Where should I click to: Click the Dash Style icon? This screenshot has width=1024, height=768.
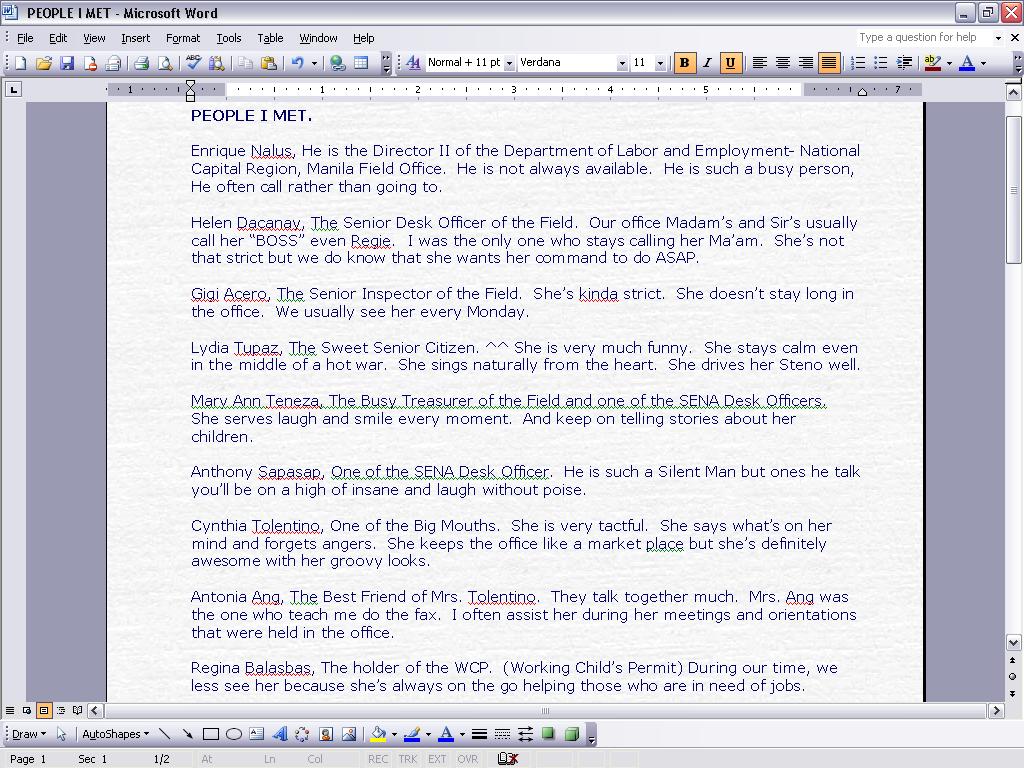coord(502,734)
